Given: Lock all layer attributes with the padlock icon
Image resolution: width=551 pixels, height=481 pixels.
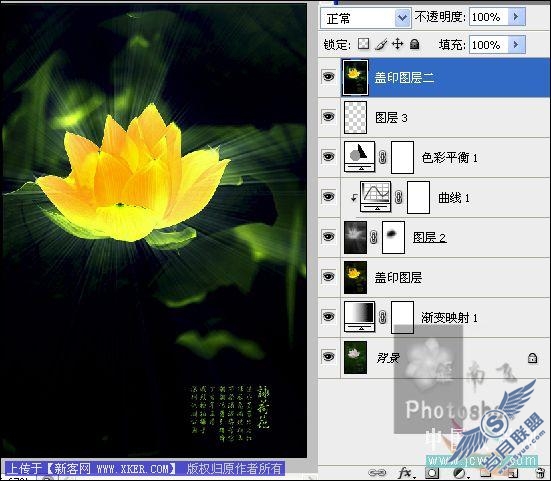Looking at the screenshot, I should pyautogui.click(x=415, y=44).
